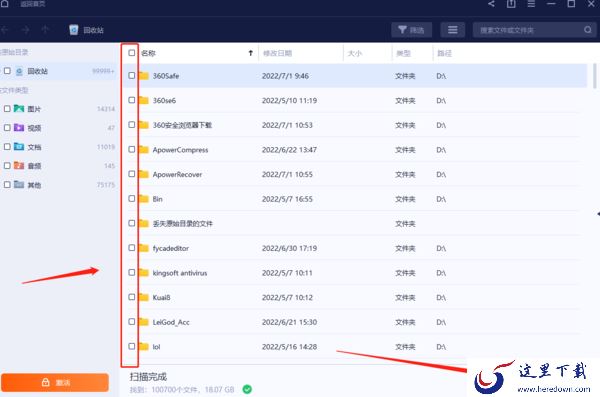
Task: Click the search magnifier icon
Action: tap(588, 30)
